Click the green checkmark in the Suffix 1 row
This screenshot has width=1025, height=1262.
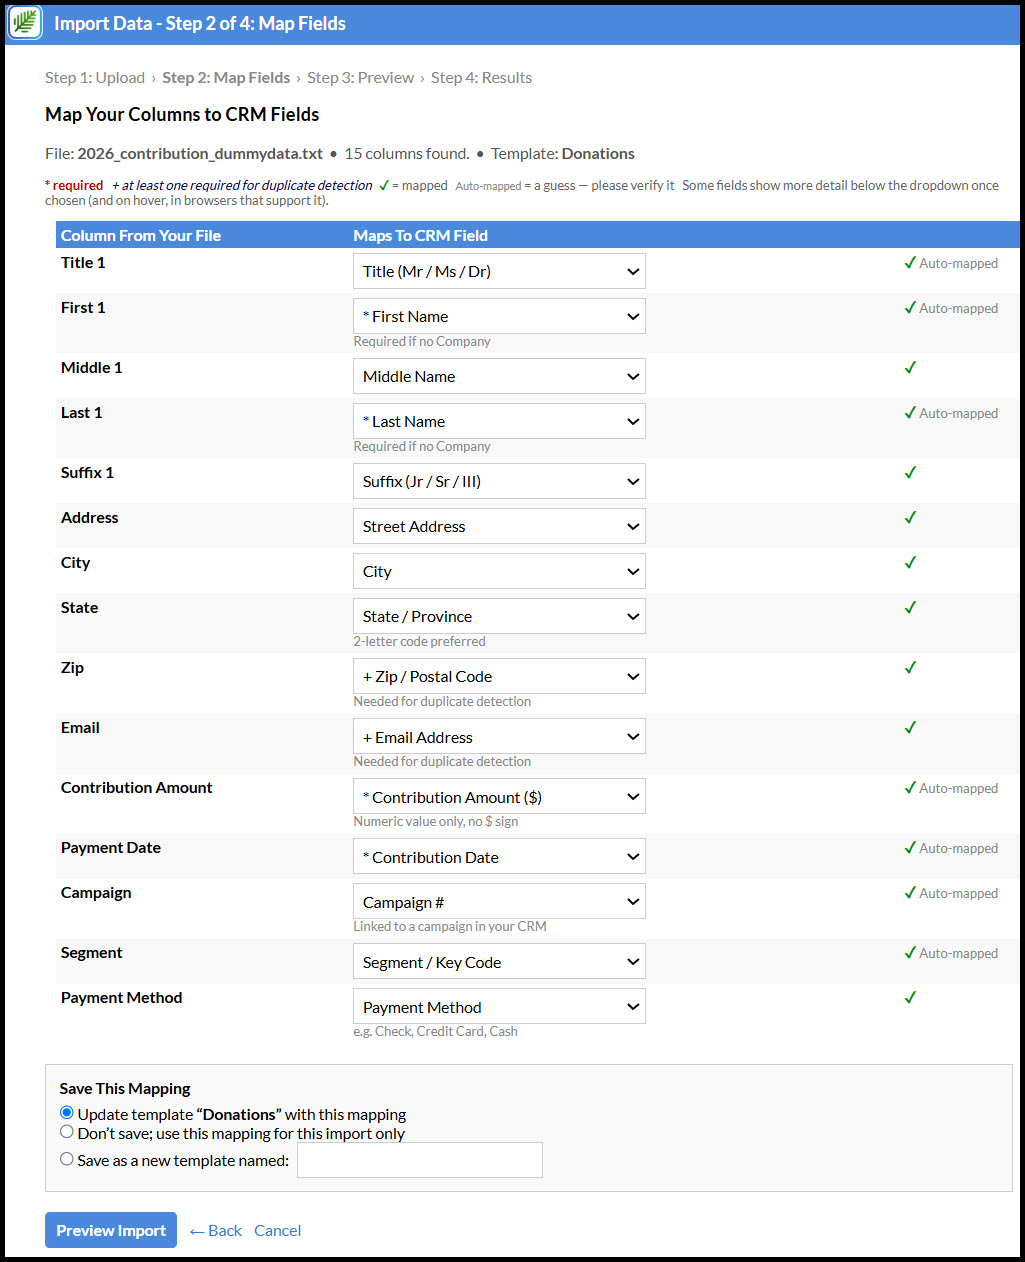coord(910,472)
